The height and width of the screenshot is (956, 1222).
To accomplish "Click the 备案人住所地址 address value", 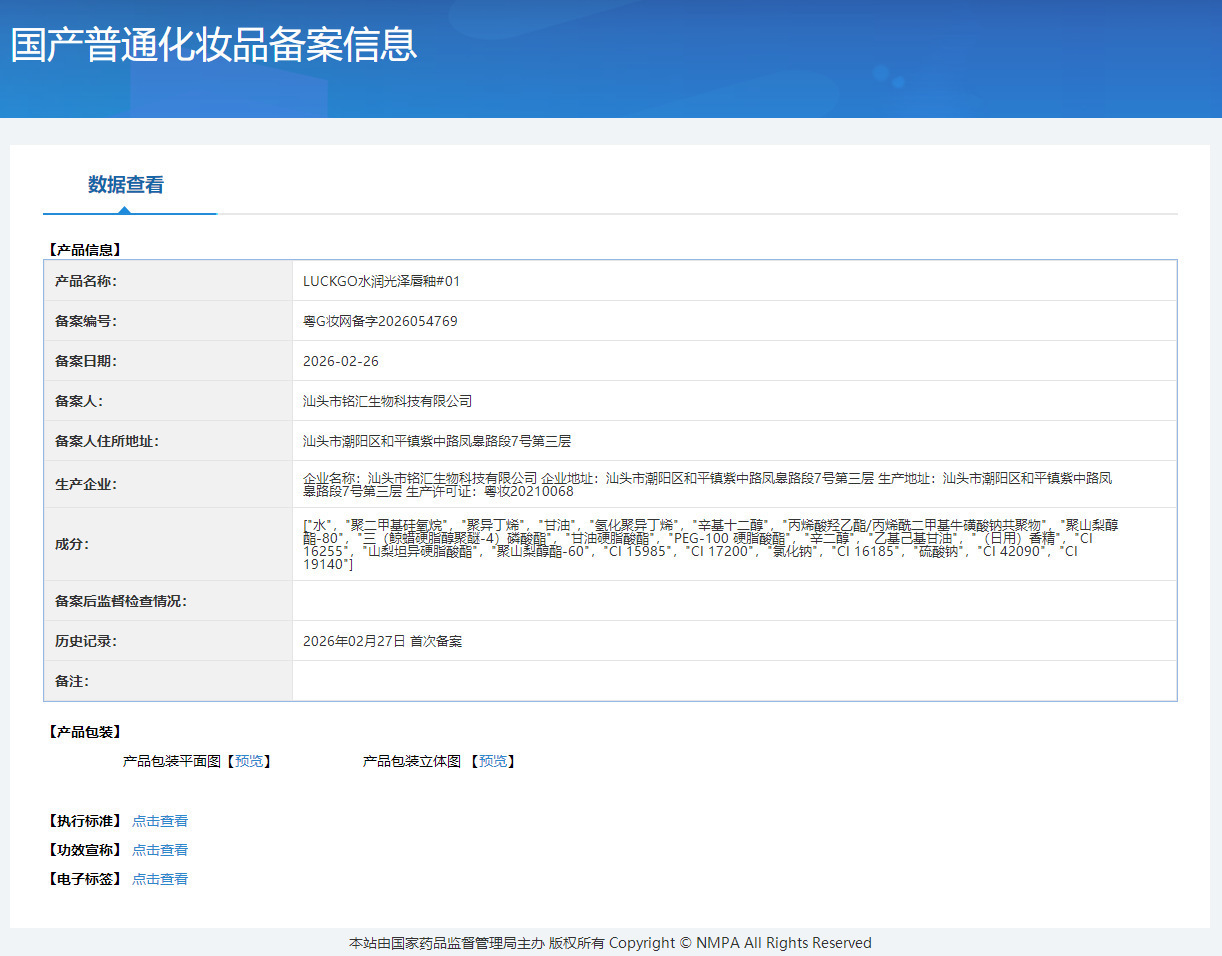I will click(437, 441).
